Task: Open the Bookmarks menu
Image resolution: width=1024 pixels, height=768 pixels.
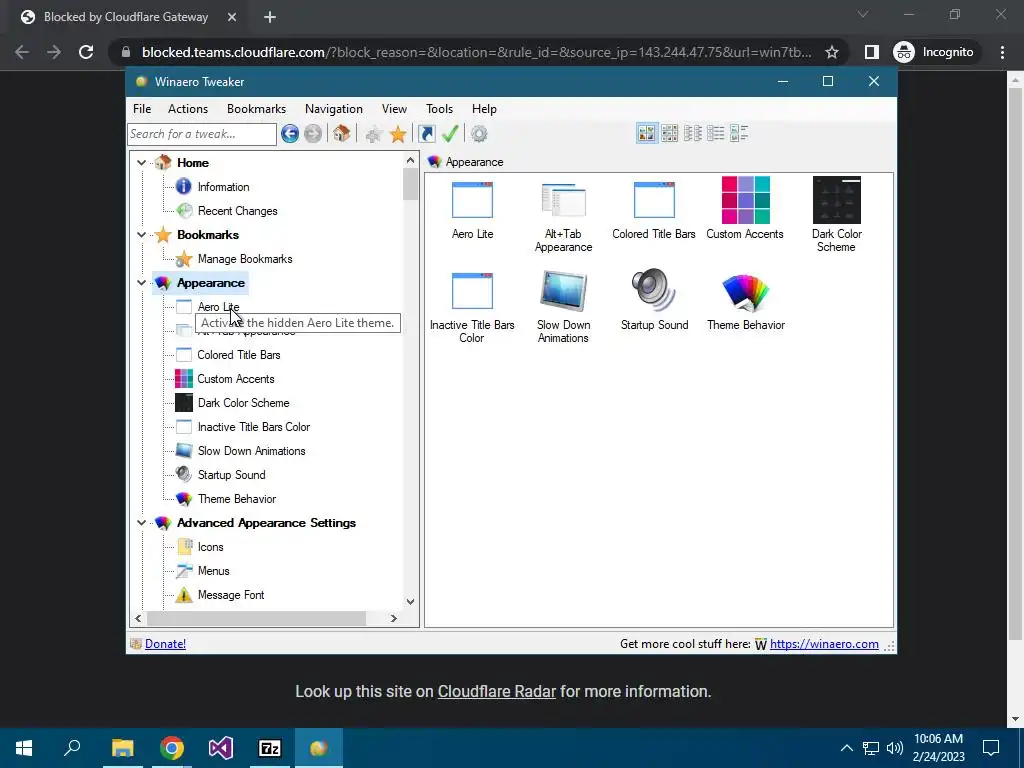Action: 257,109
